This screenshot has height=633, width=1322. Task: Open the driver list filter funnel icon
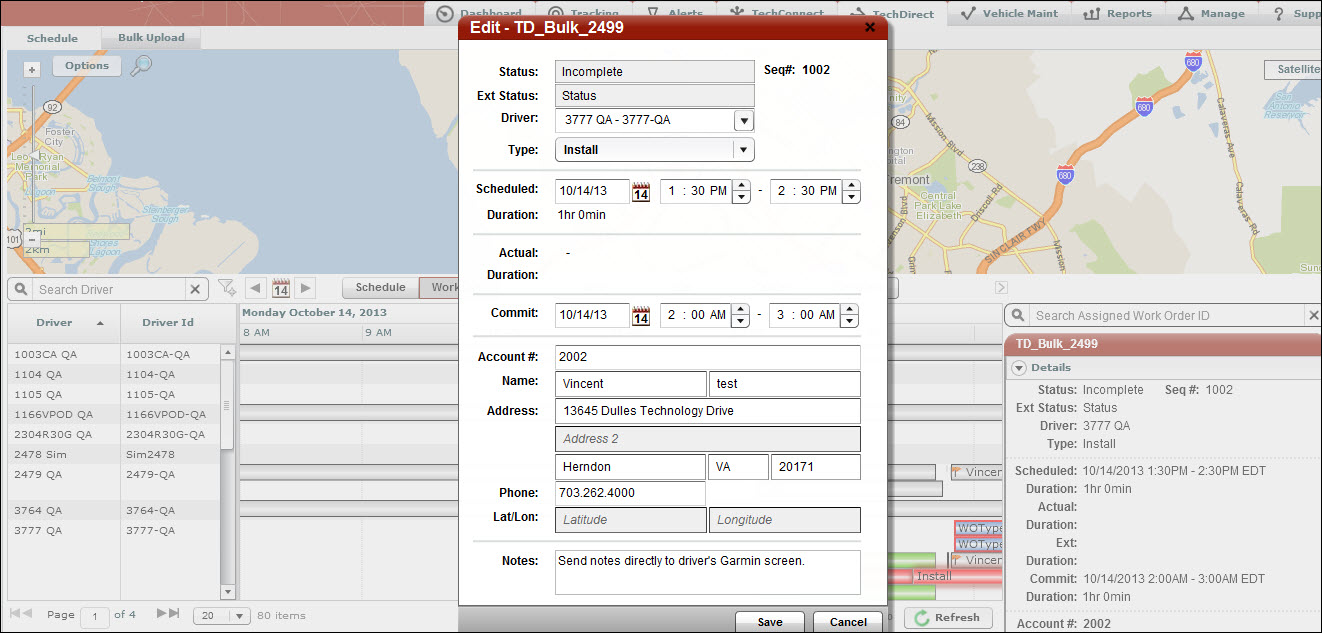227,288
